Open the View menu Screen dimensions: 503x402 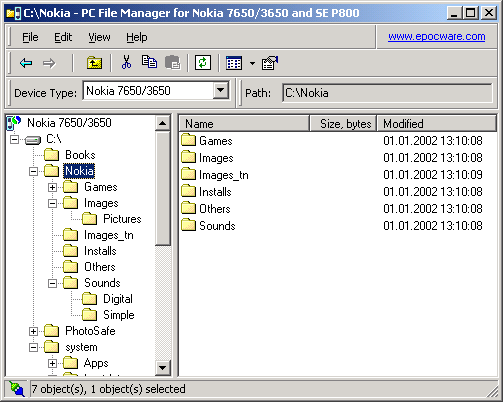(99, 37)
